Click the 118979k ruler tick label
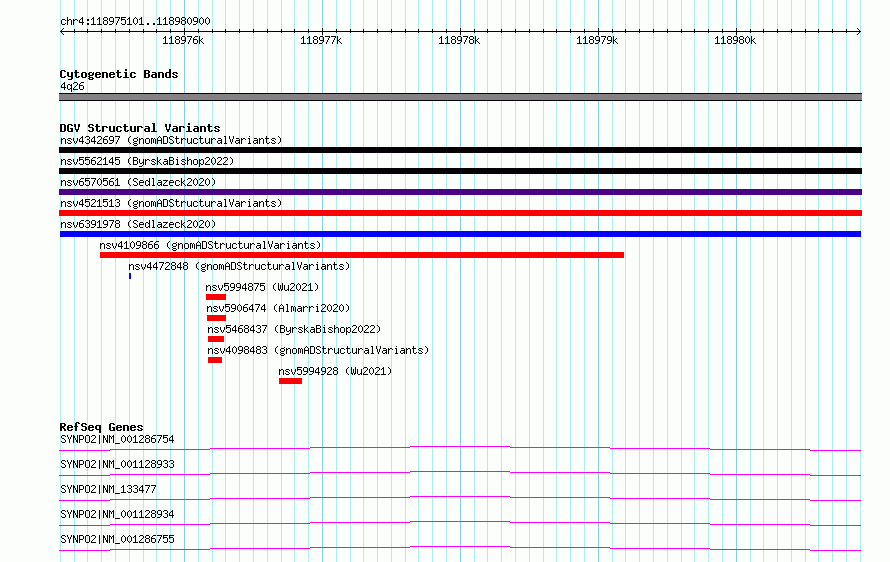Viewport: 890px width, 562px height. click(x=597, y=40)
